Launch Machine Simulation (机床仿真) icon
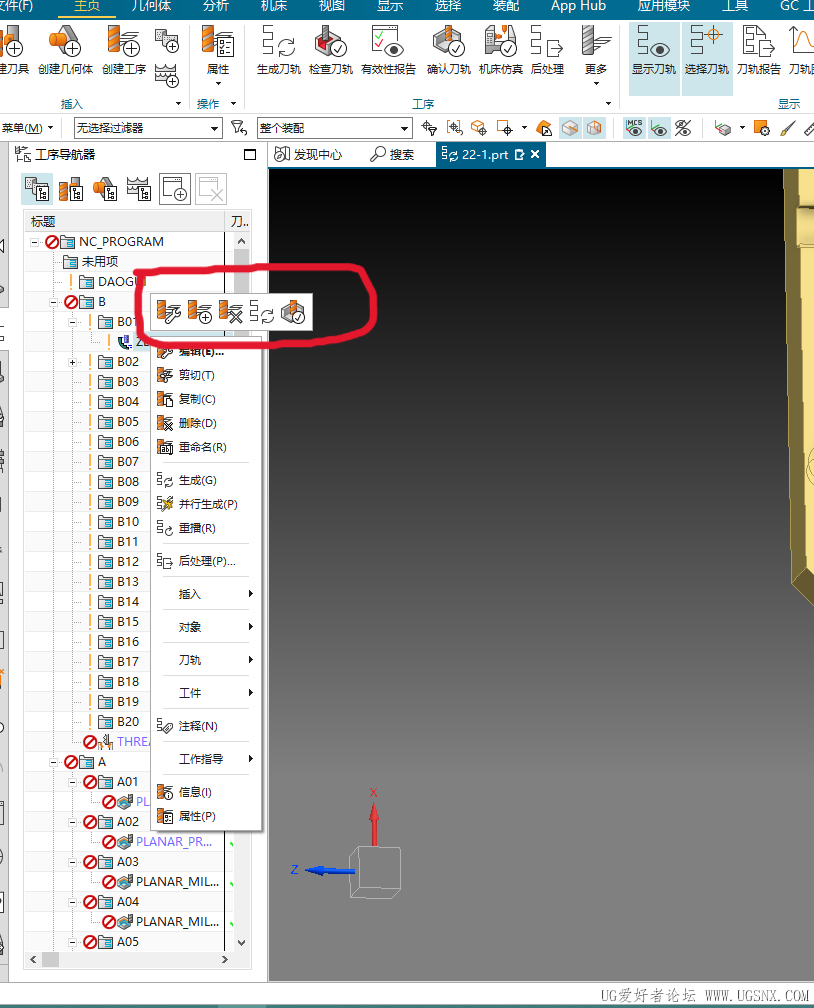Viewport: 814px width, 1008px height. coord(501,50)
